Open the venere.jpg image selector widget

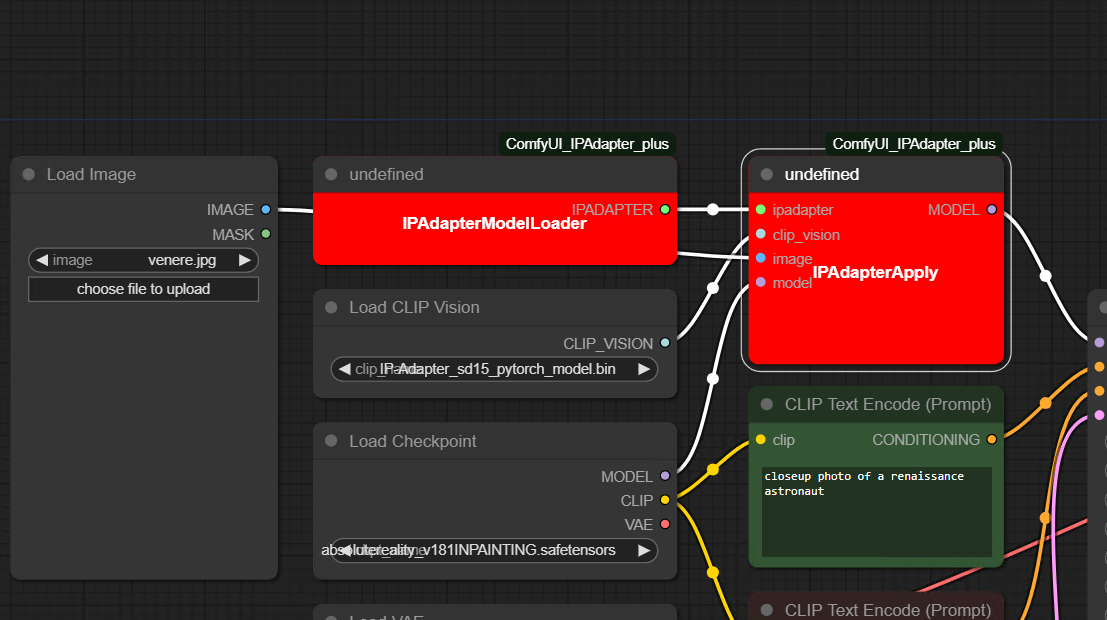click(x=143, y=260)
